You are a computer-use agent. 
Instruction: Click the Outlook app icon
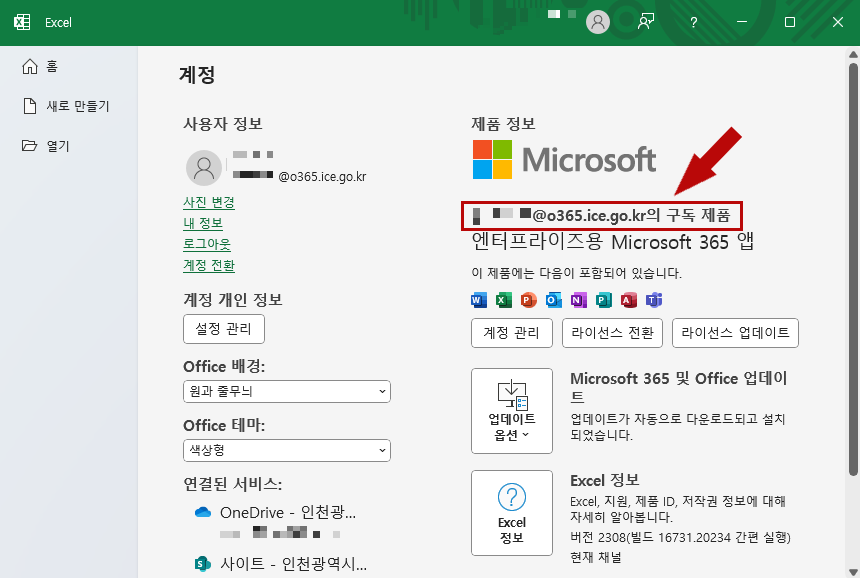click(x=553, y=300)
